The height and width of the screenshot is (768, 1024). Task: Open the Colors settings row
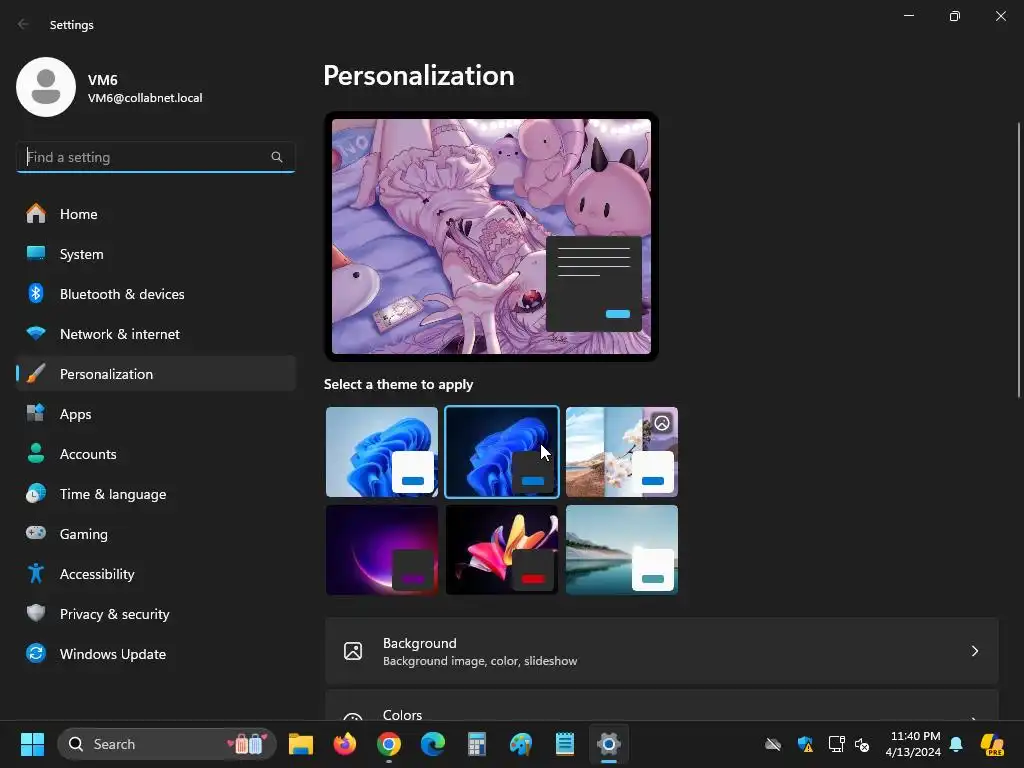point(662,705)
